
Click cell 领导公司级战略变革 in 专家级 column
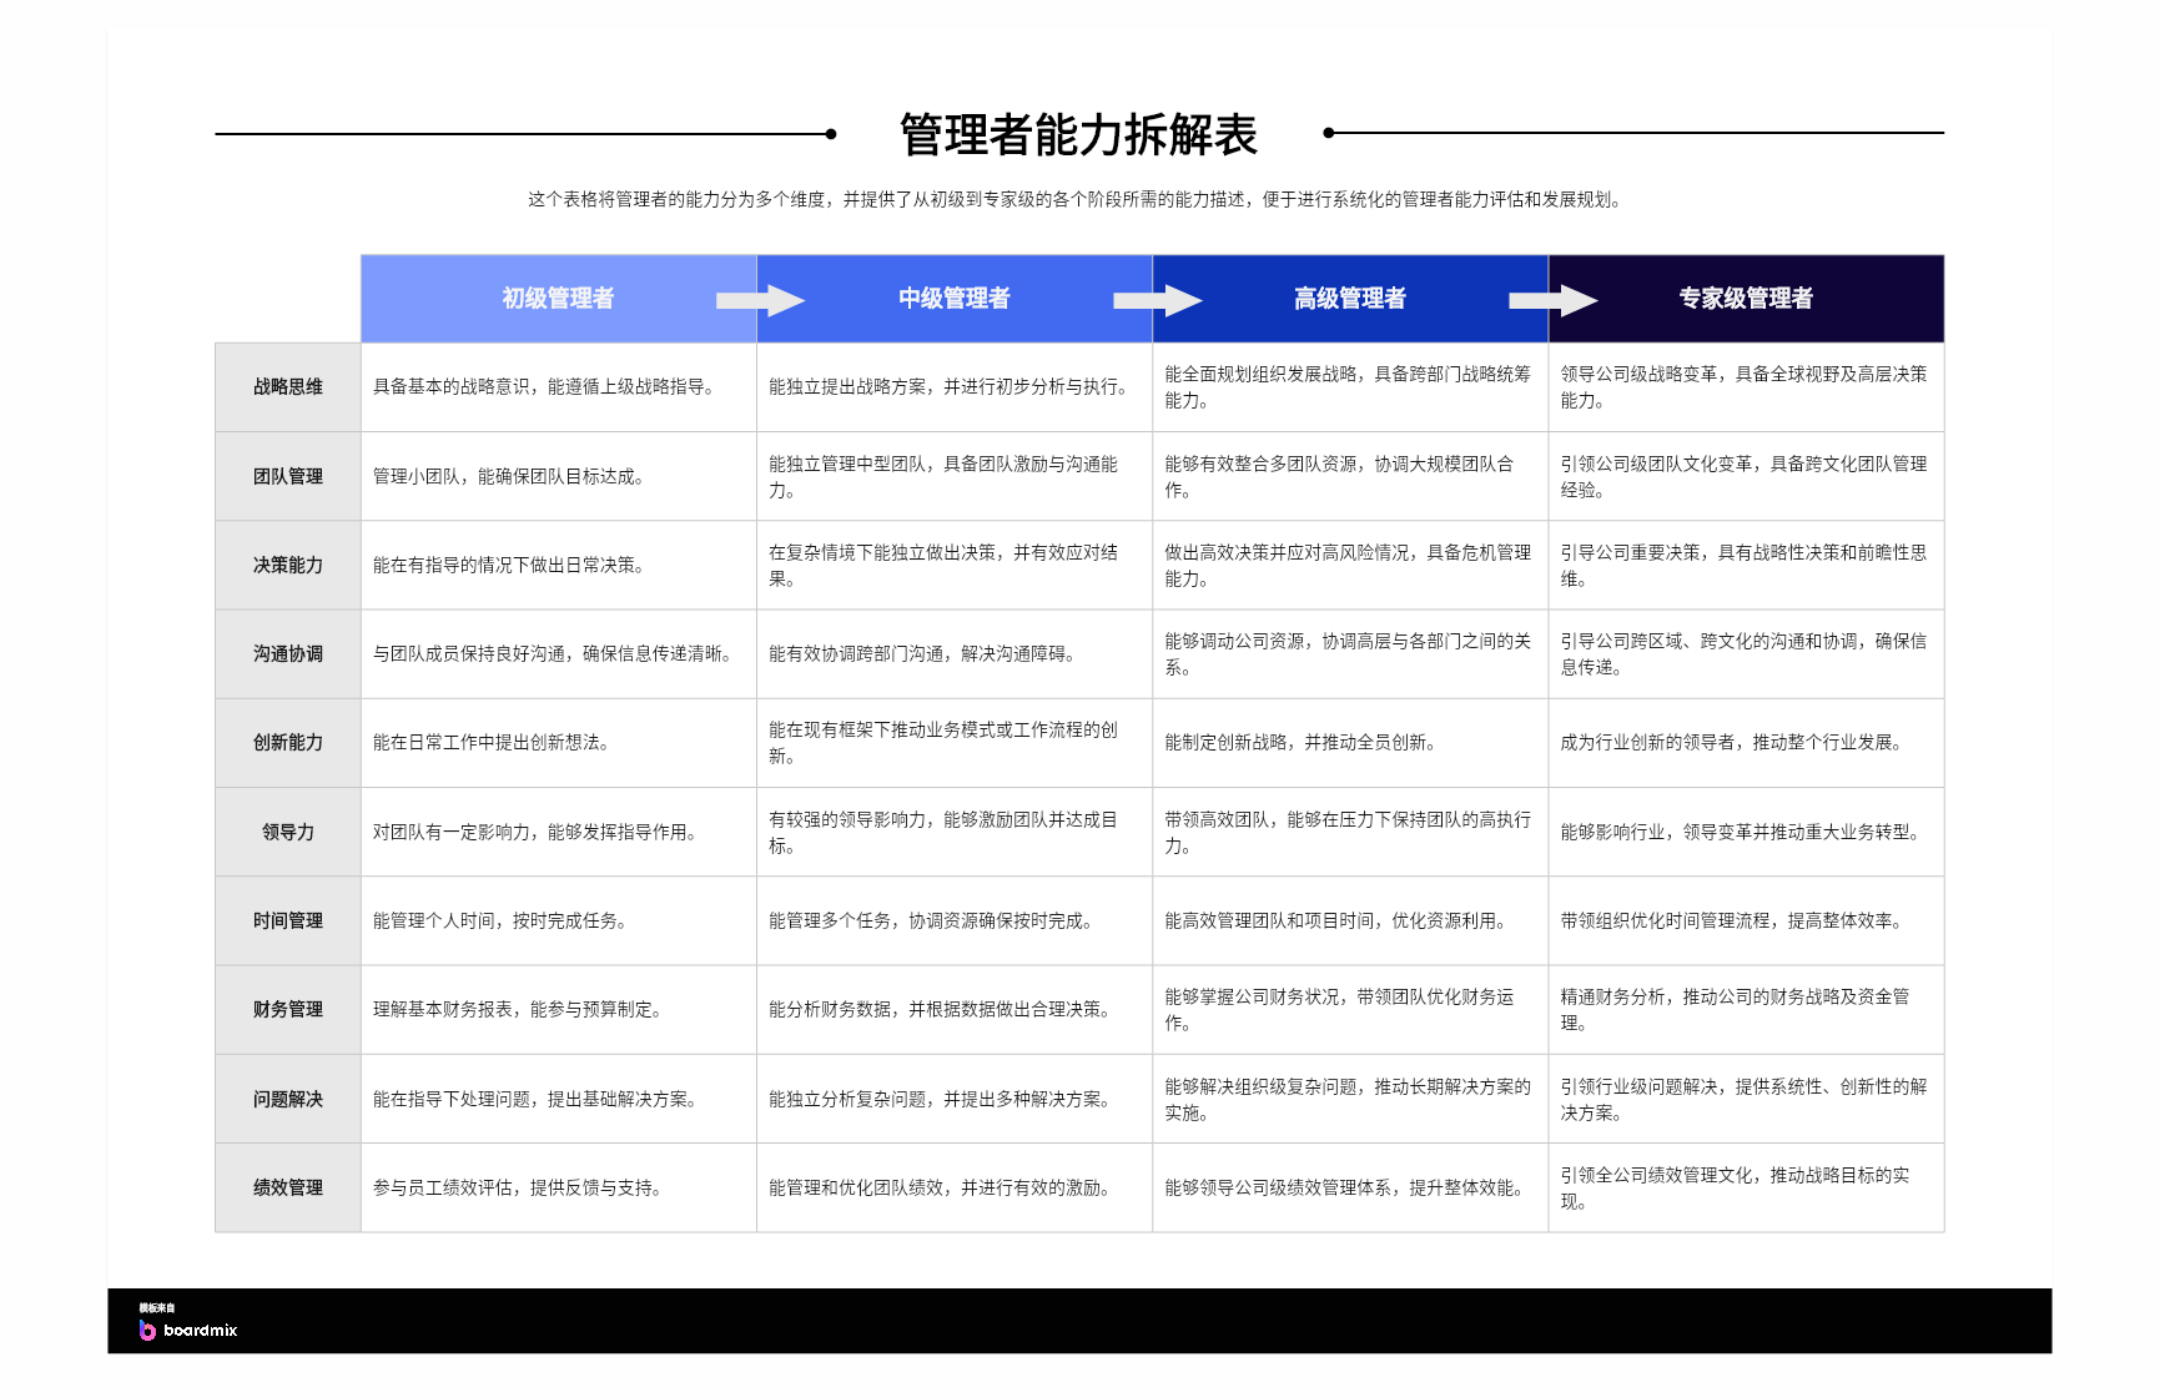point(1747,387)
